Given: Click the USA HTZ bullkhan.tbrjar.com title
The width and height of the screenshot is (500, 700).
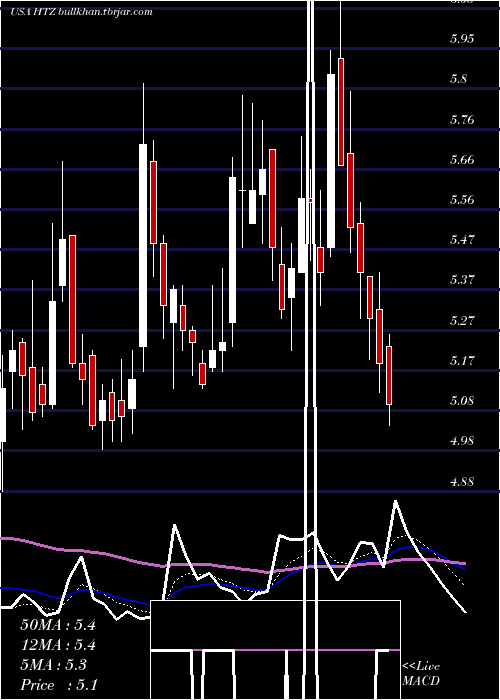Looking at the screenshot, I should click(81, 12).
